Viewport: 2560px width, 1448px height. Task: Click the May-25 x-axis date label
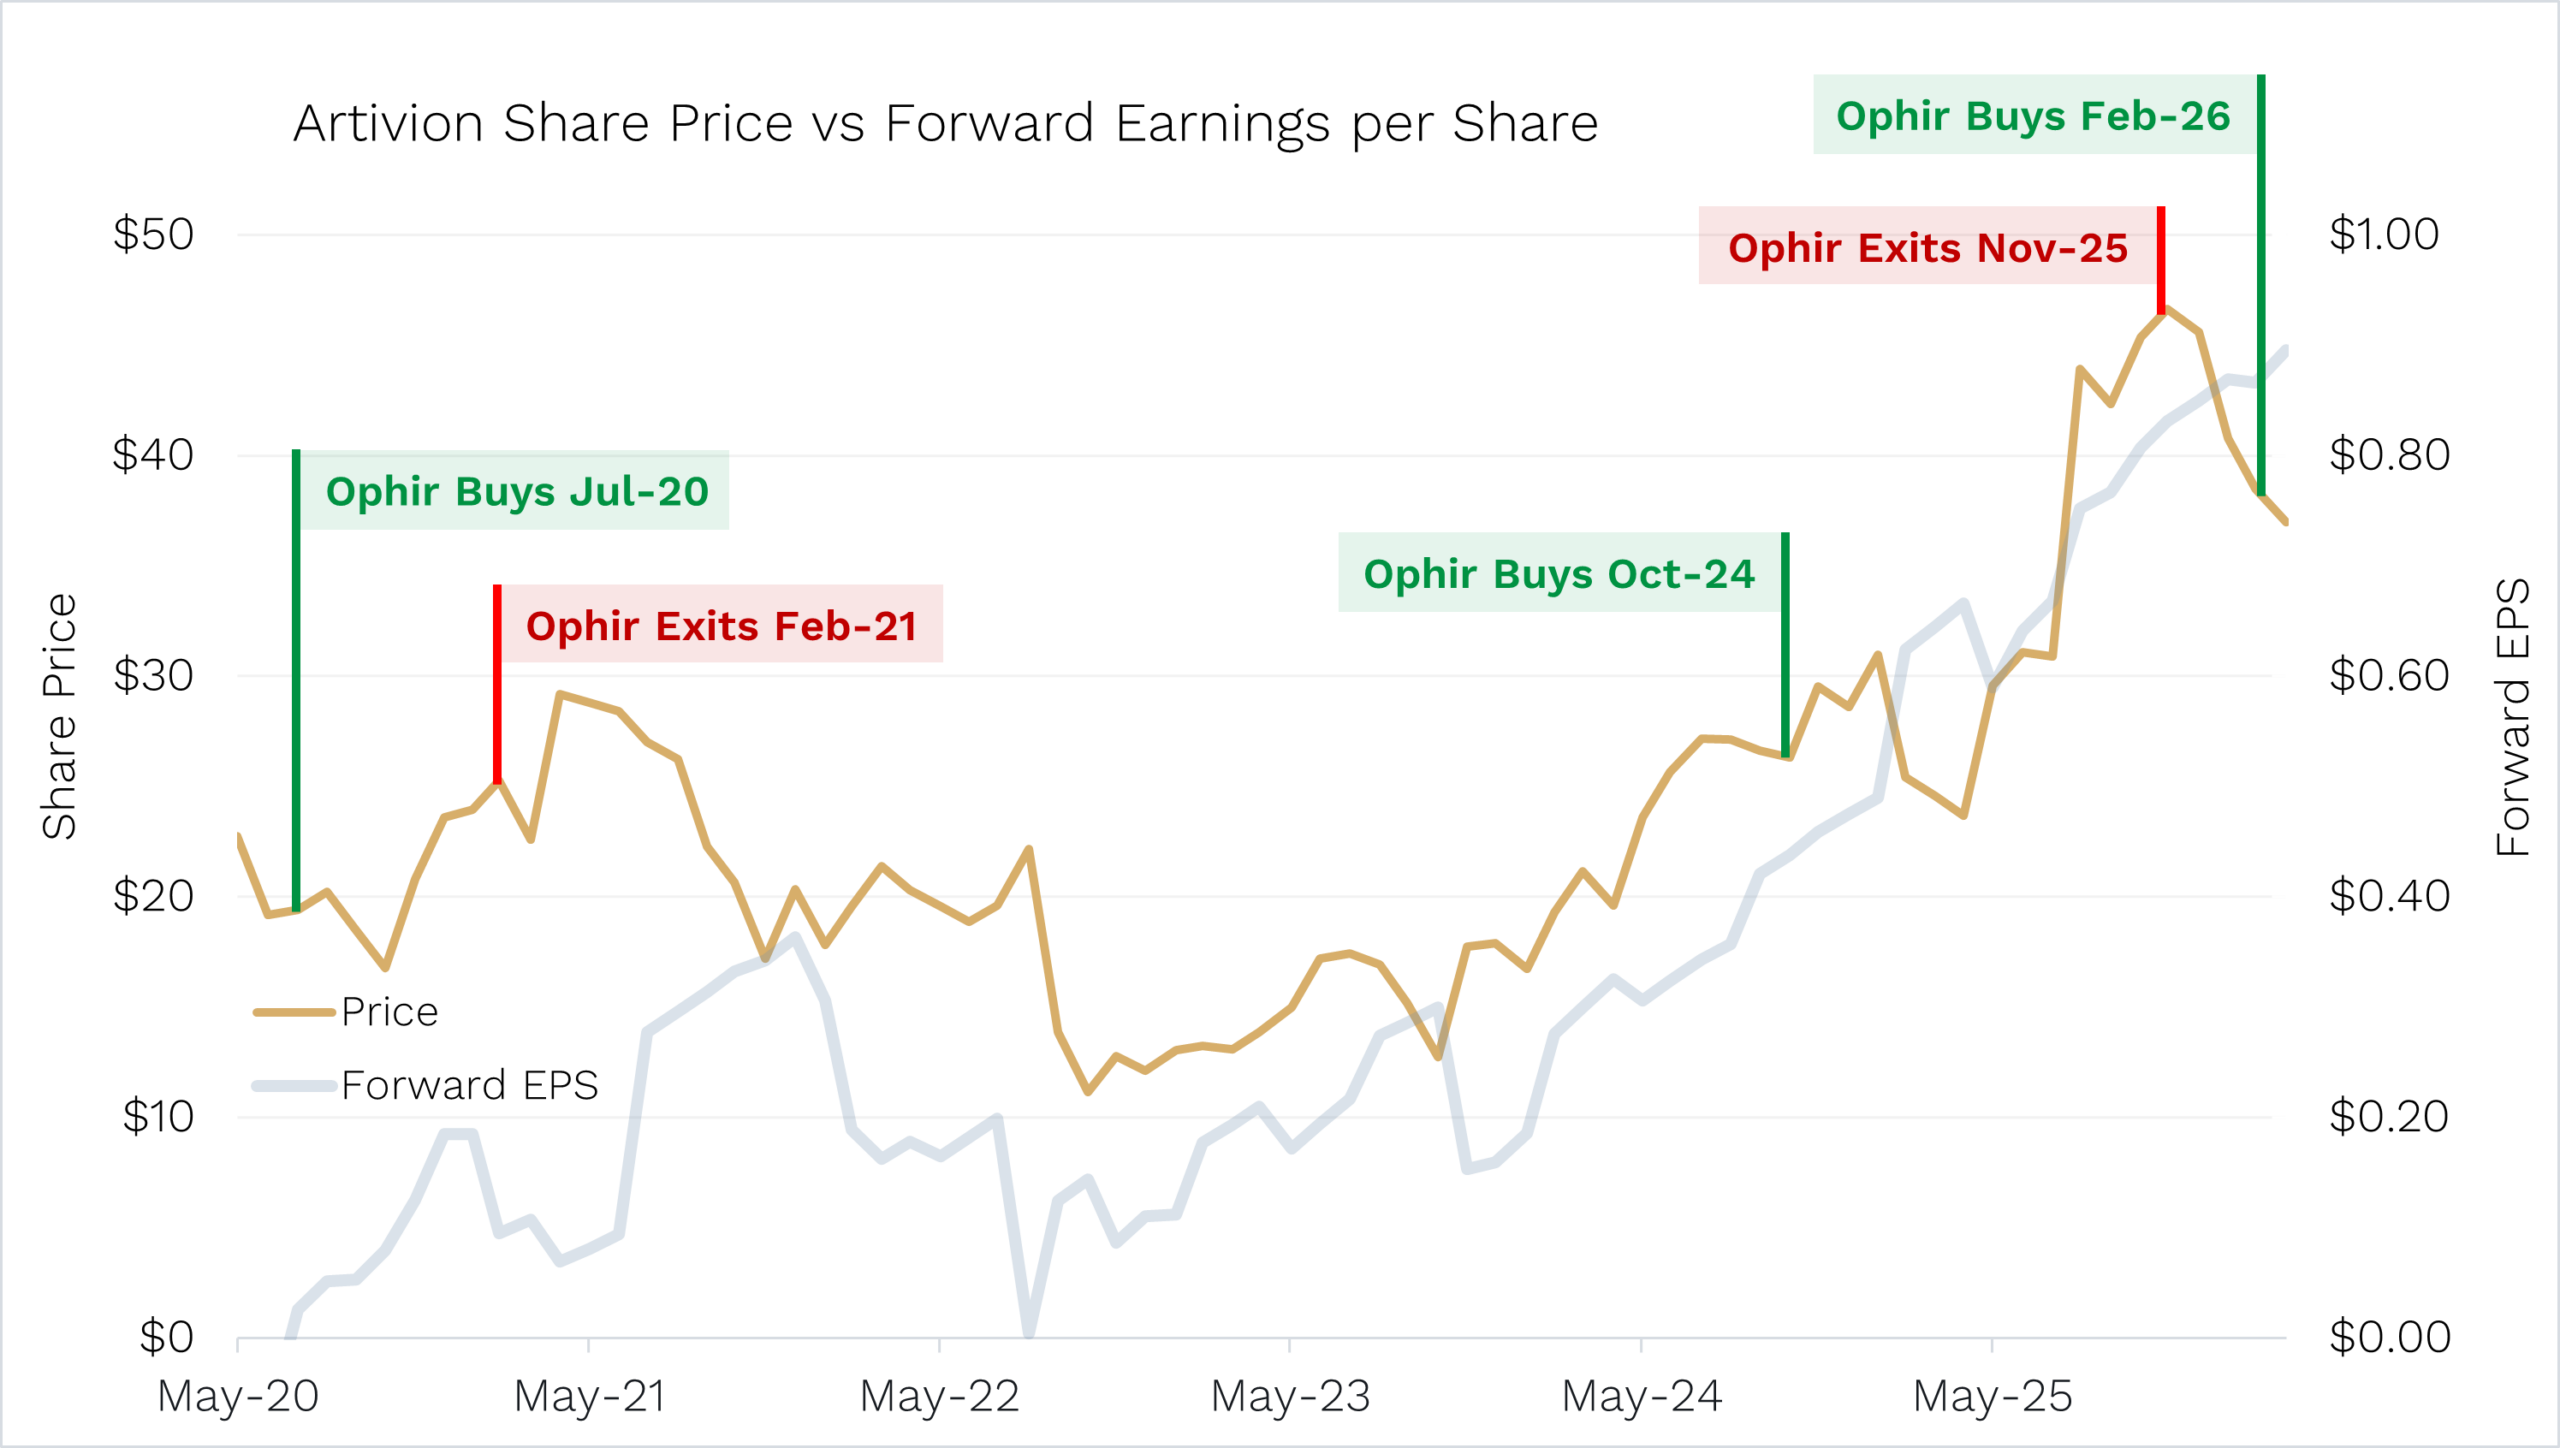click(x=1992, y=1396)
